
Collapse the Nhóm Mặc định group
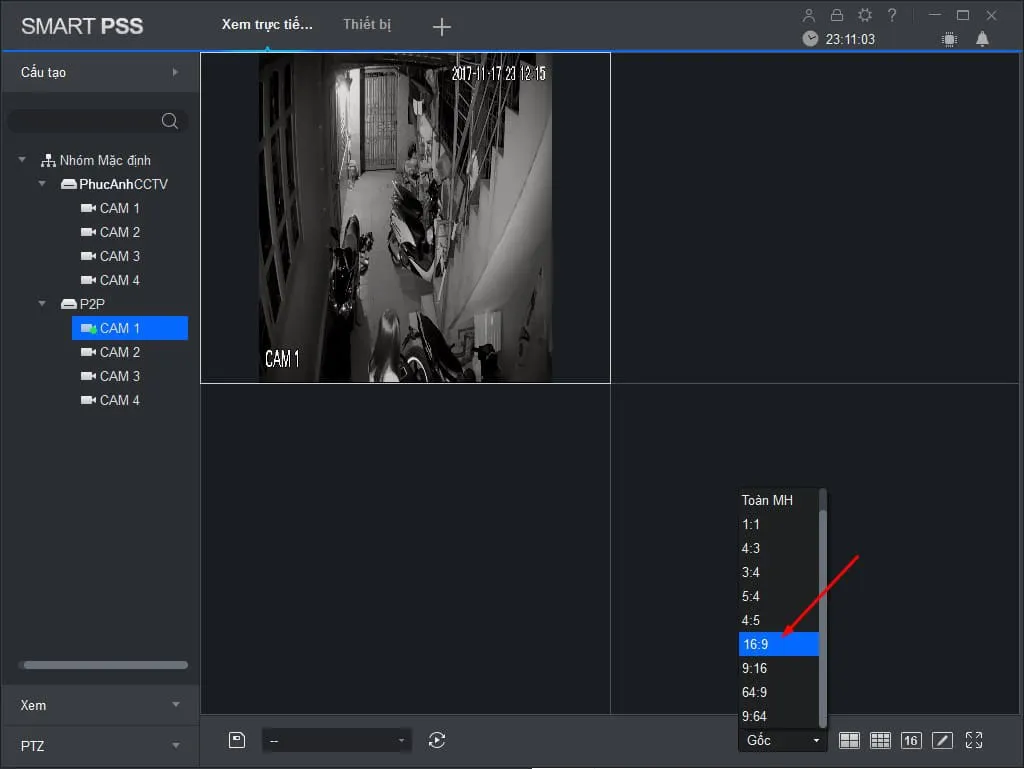pos(22,160)
